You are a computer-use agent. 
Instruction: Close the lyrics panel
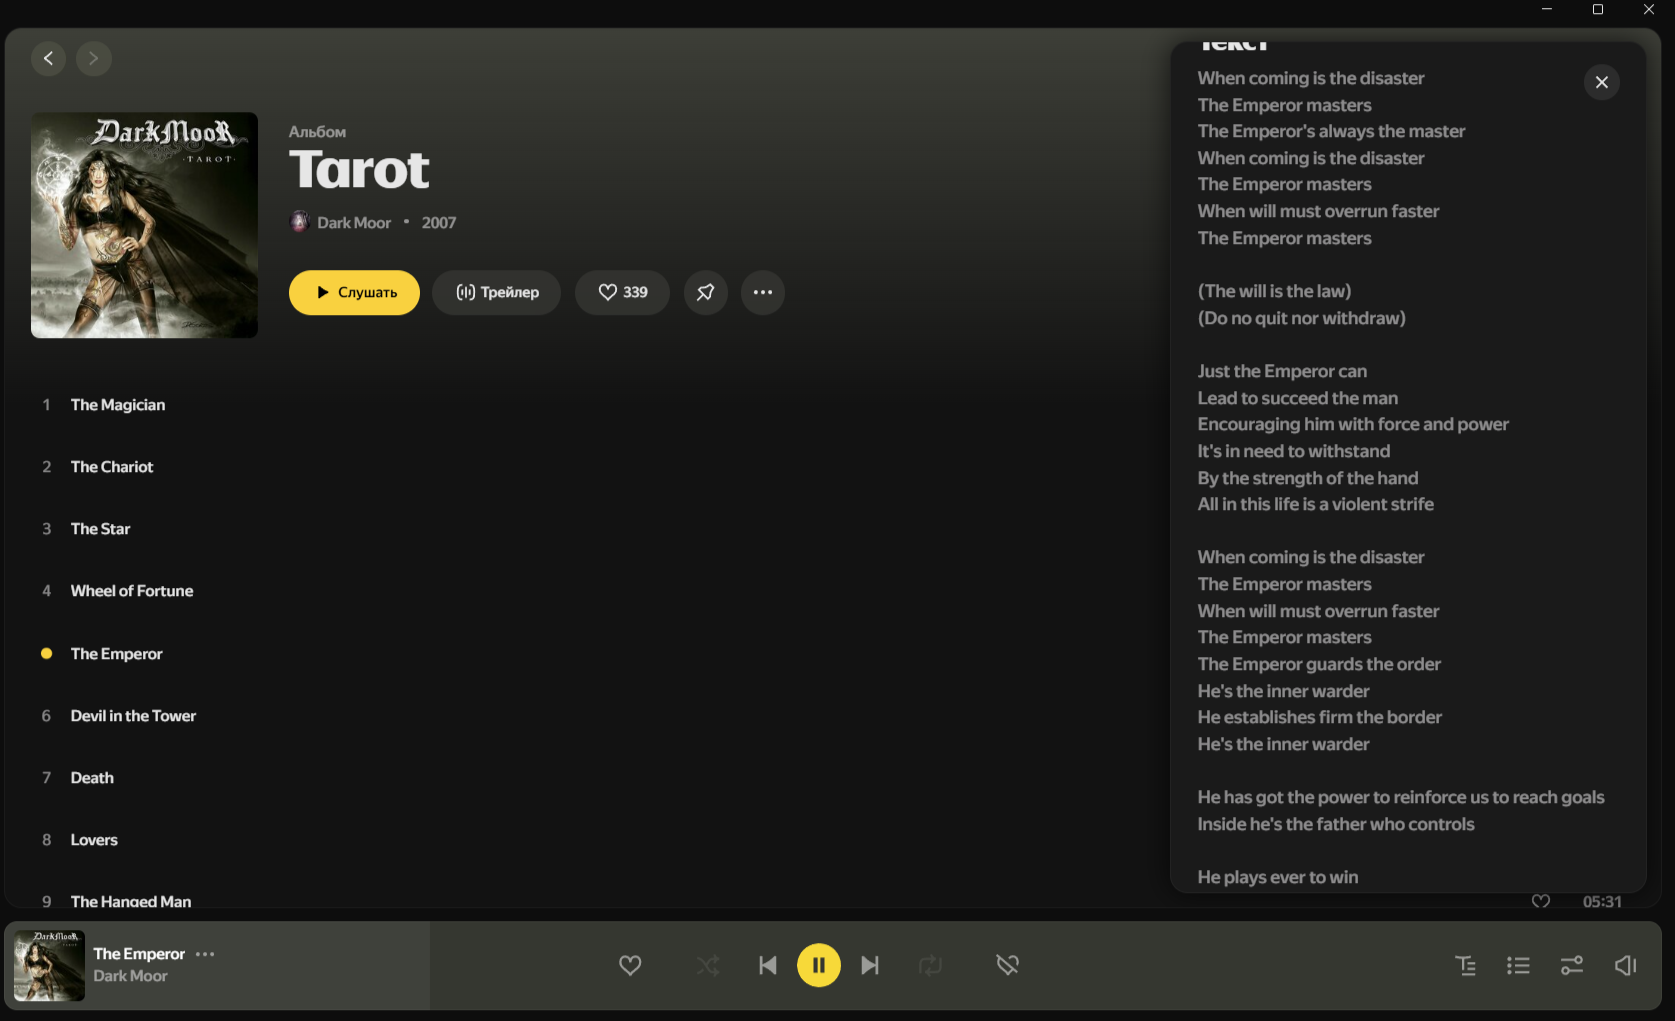click(1602, 82)
